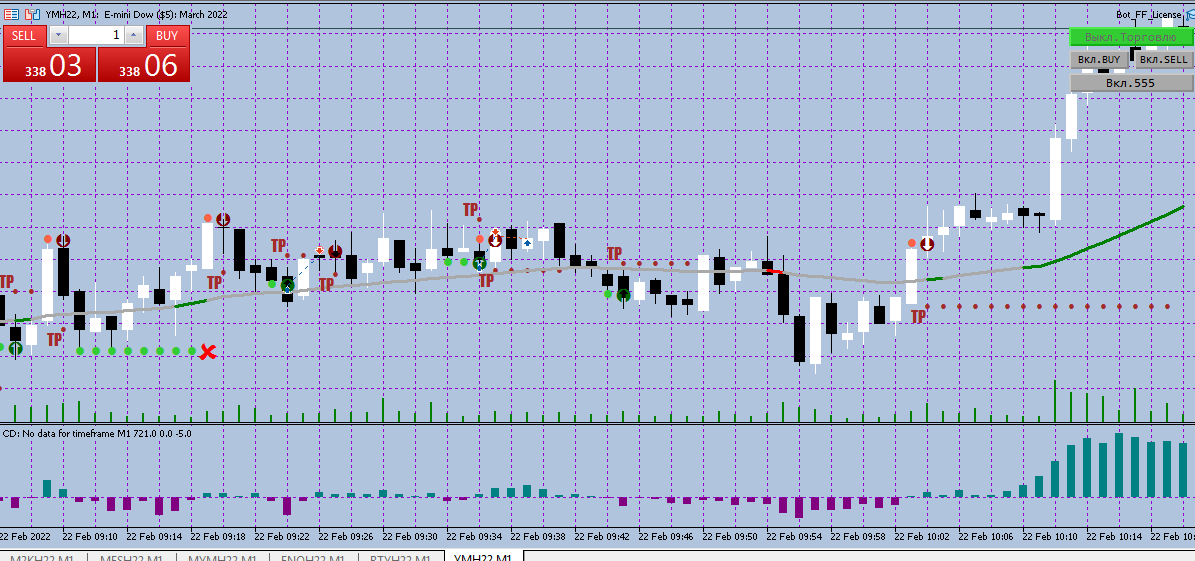The height and width of the screenshot is (561, 1195).
Task: Click the chart title YMH22, M1 E-mini Dow
Action: 136,14
